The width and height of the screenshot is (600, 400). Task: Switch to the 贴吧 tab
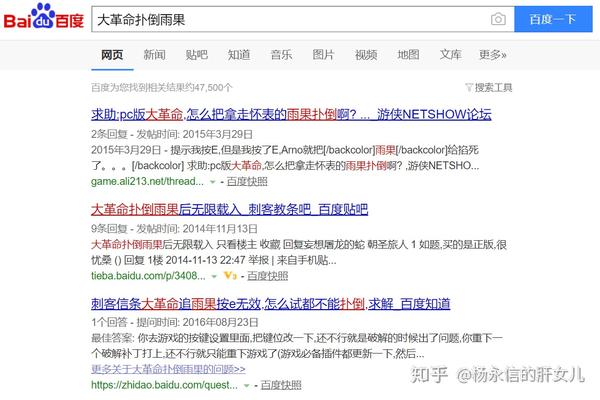coord(197,55)
